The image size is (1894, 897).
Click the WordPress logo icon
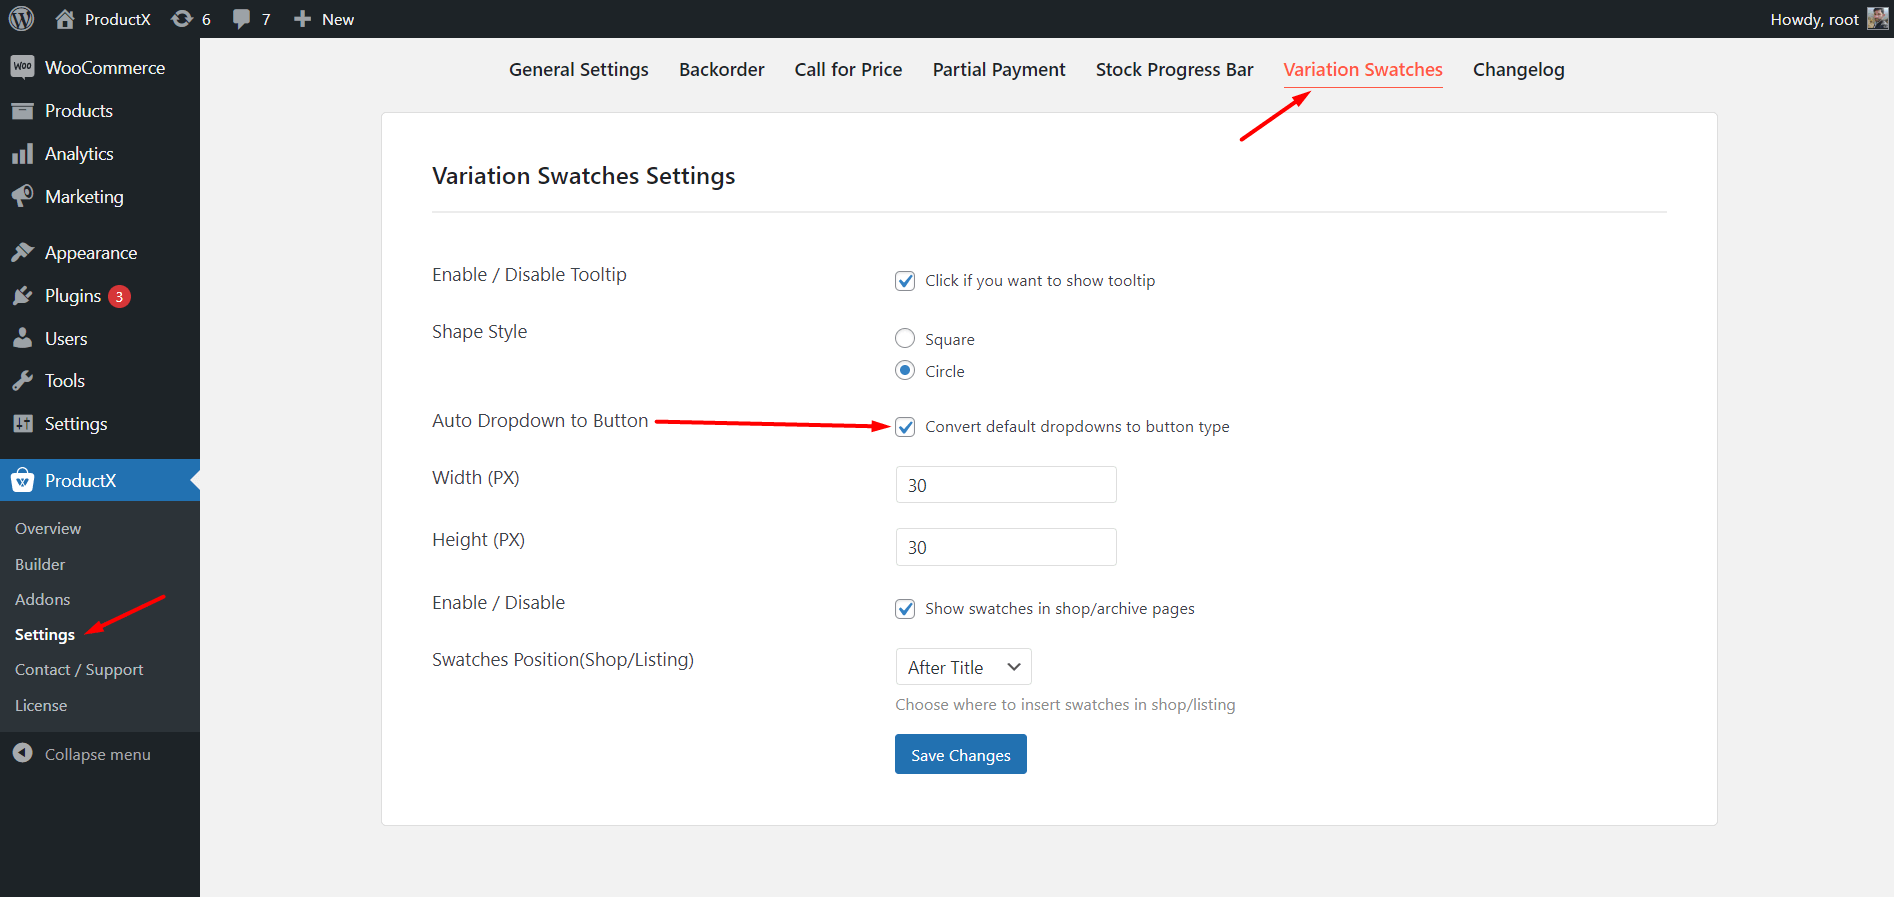tap(21, 19)
